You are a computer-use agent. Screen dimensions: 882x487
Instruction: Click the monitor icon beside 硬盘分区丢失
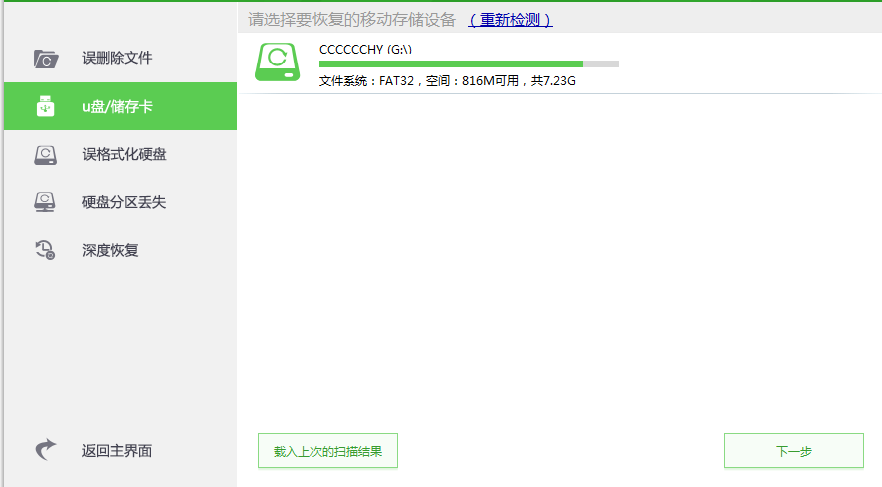(46, 203)
